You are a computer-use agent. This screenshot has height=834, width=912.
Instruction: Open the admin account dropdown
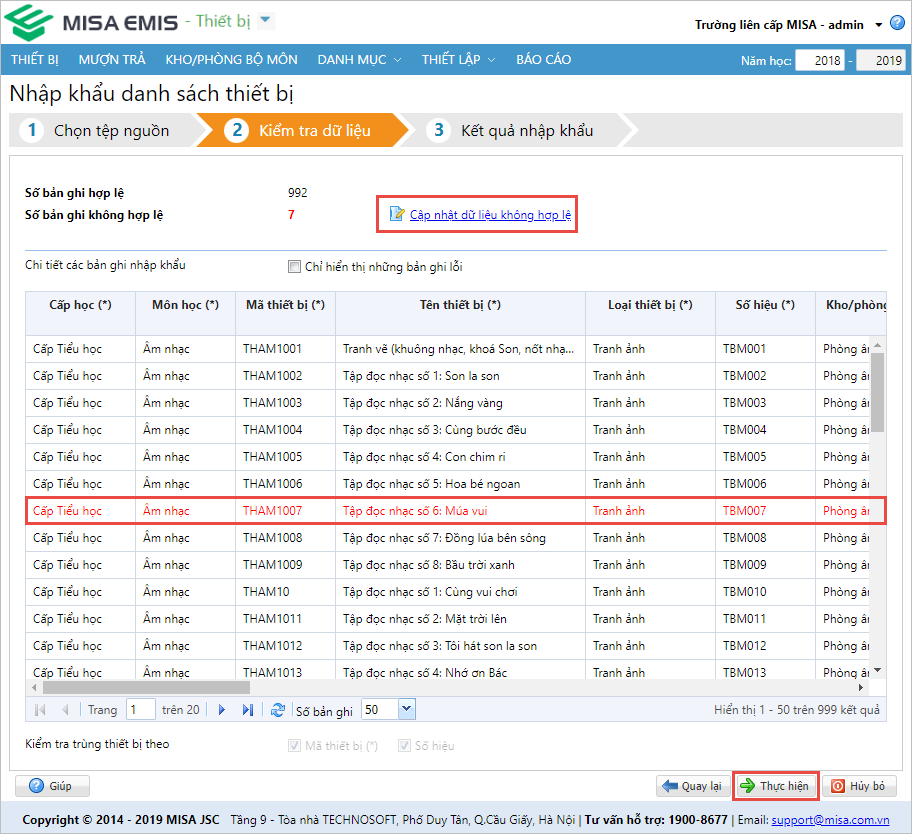pos(878,25)
